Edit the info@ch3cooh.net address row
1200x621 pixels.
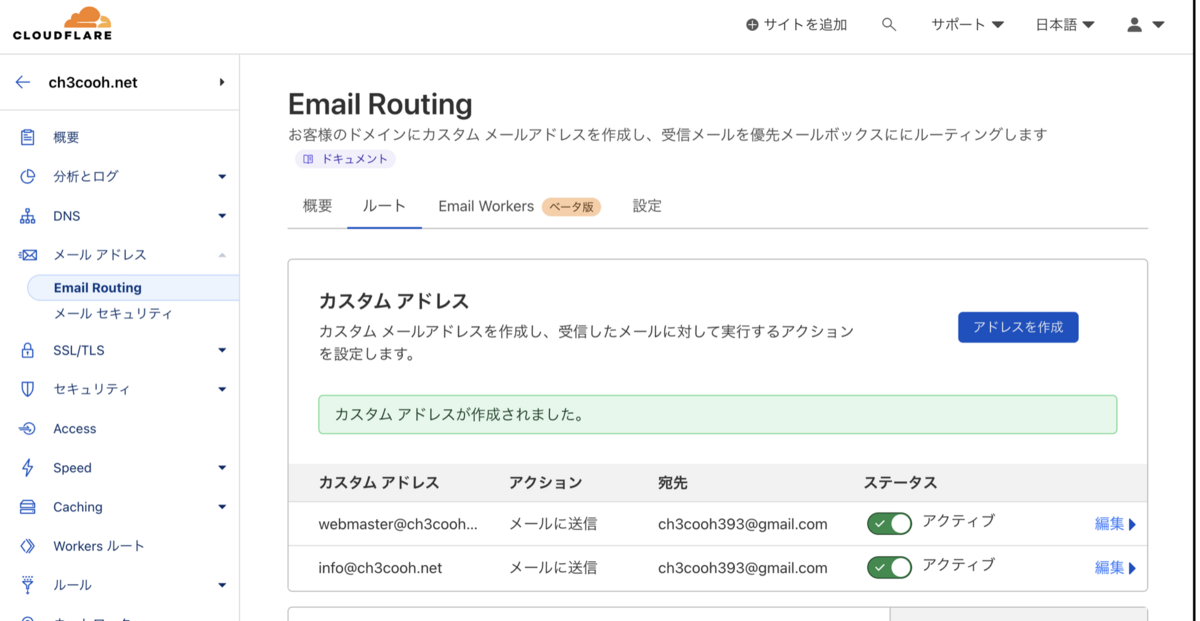click(x=1115, y=568)
